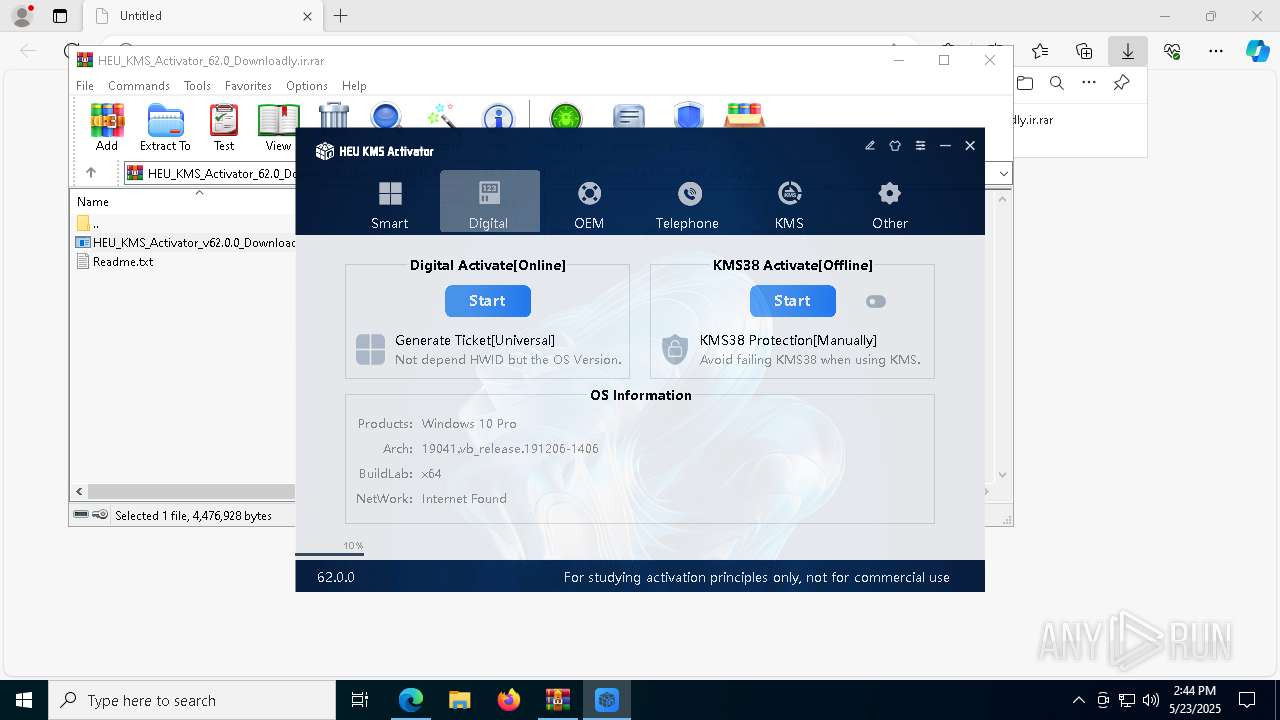Click Extract To in WinRAR toolbar
Screen dimensions: 1280x720
pyautogui.click(x=165, y=127)
